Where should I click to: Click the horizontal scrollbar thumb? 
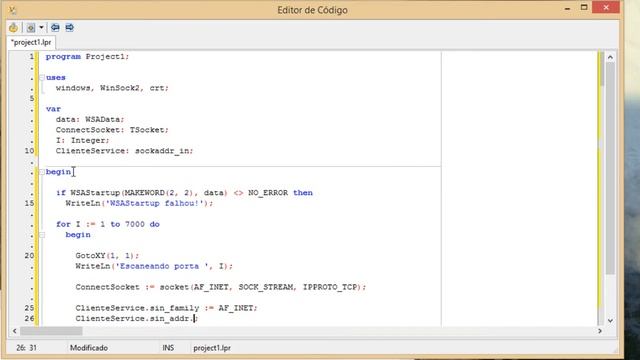51,331
